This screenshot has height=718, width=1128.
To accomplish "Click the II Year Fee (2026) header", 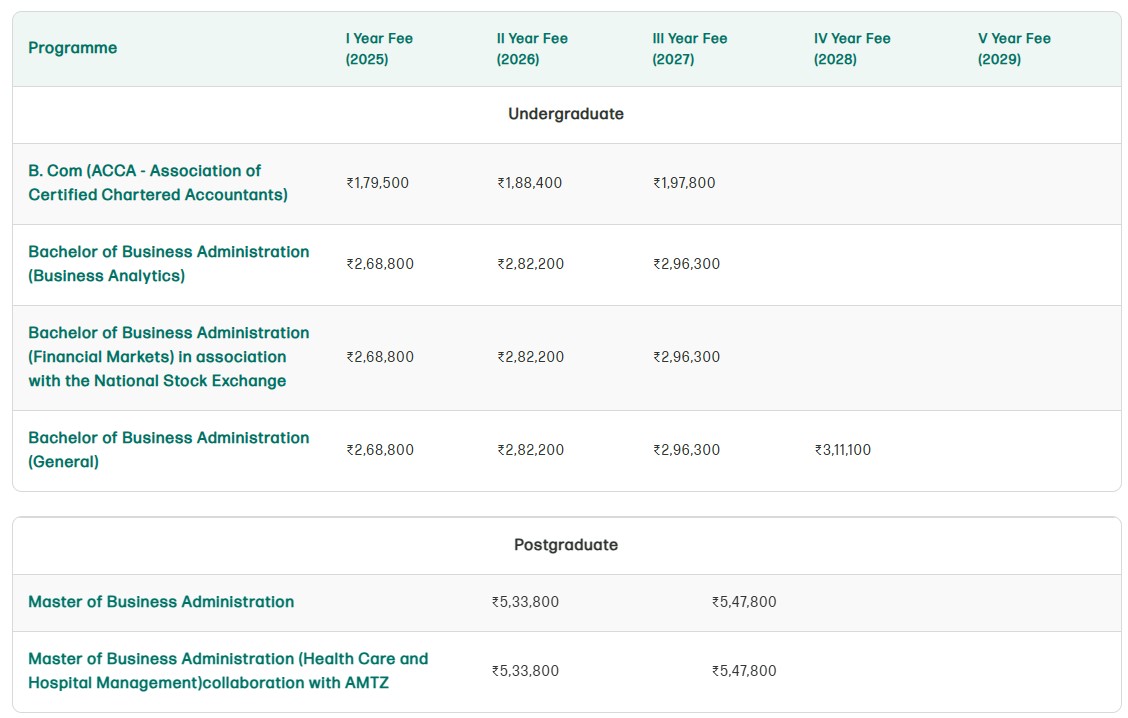I will (x=532, y=49).
